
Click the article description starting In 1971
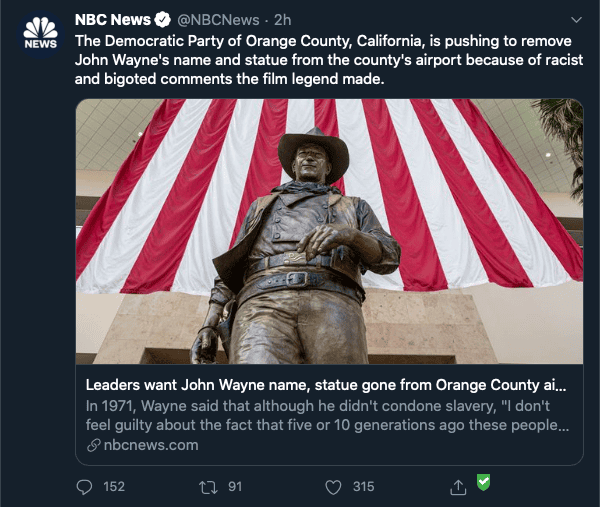(327, 416)
